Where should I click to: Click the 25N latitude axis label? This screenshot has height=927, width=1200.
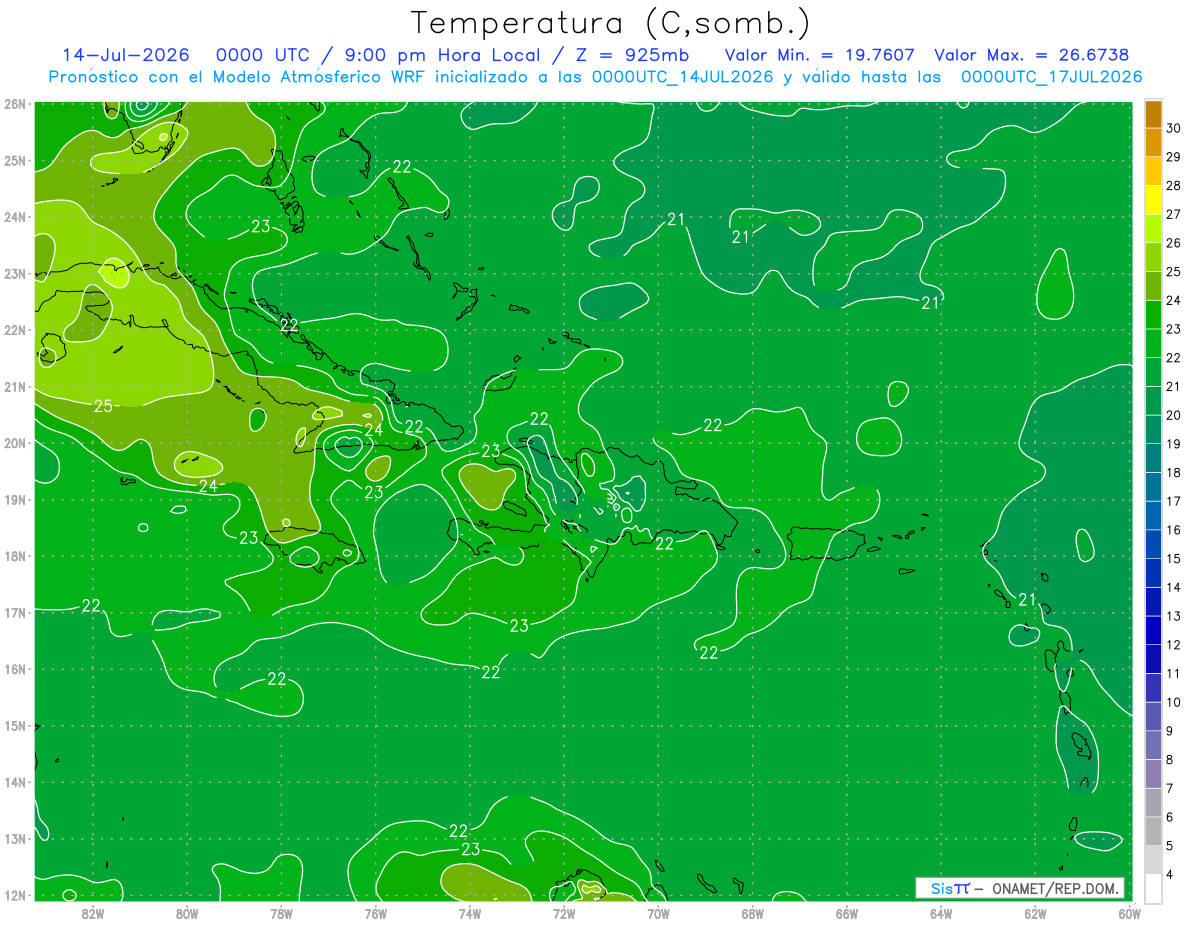15,160
